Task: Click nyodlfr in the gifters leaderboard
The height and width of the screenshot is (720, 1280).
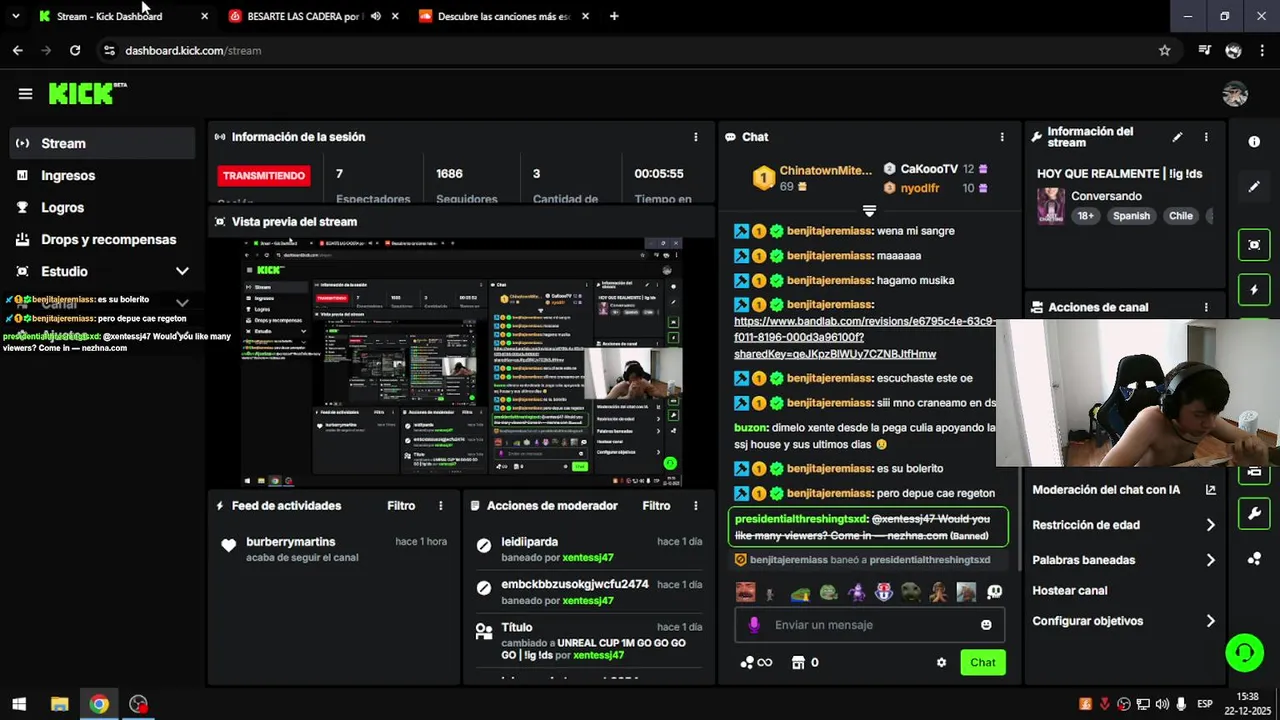Action: pos(920,188)
